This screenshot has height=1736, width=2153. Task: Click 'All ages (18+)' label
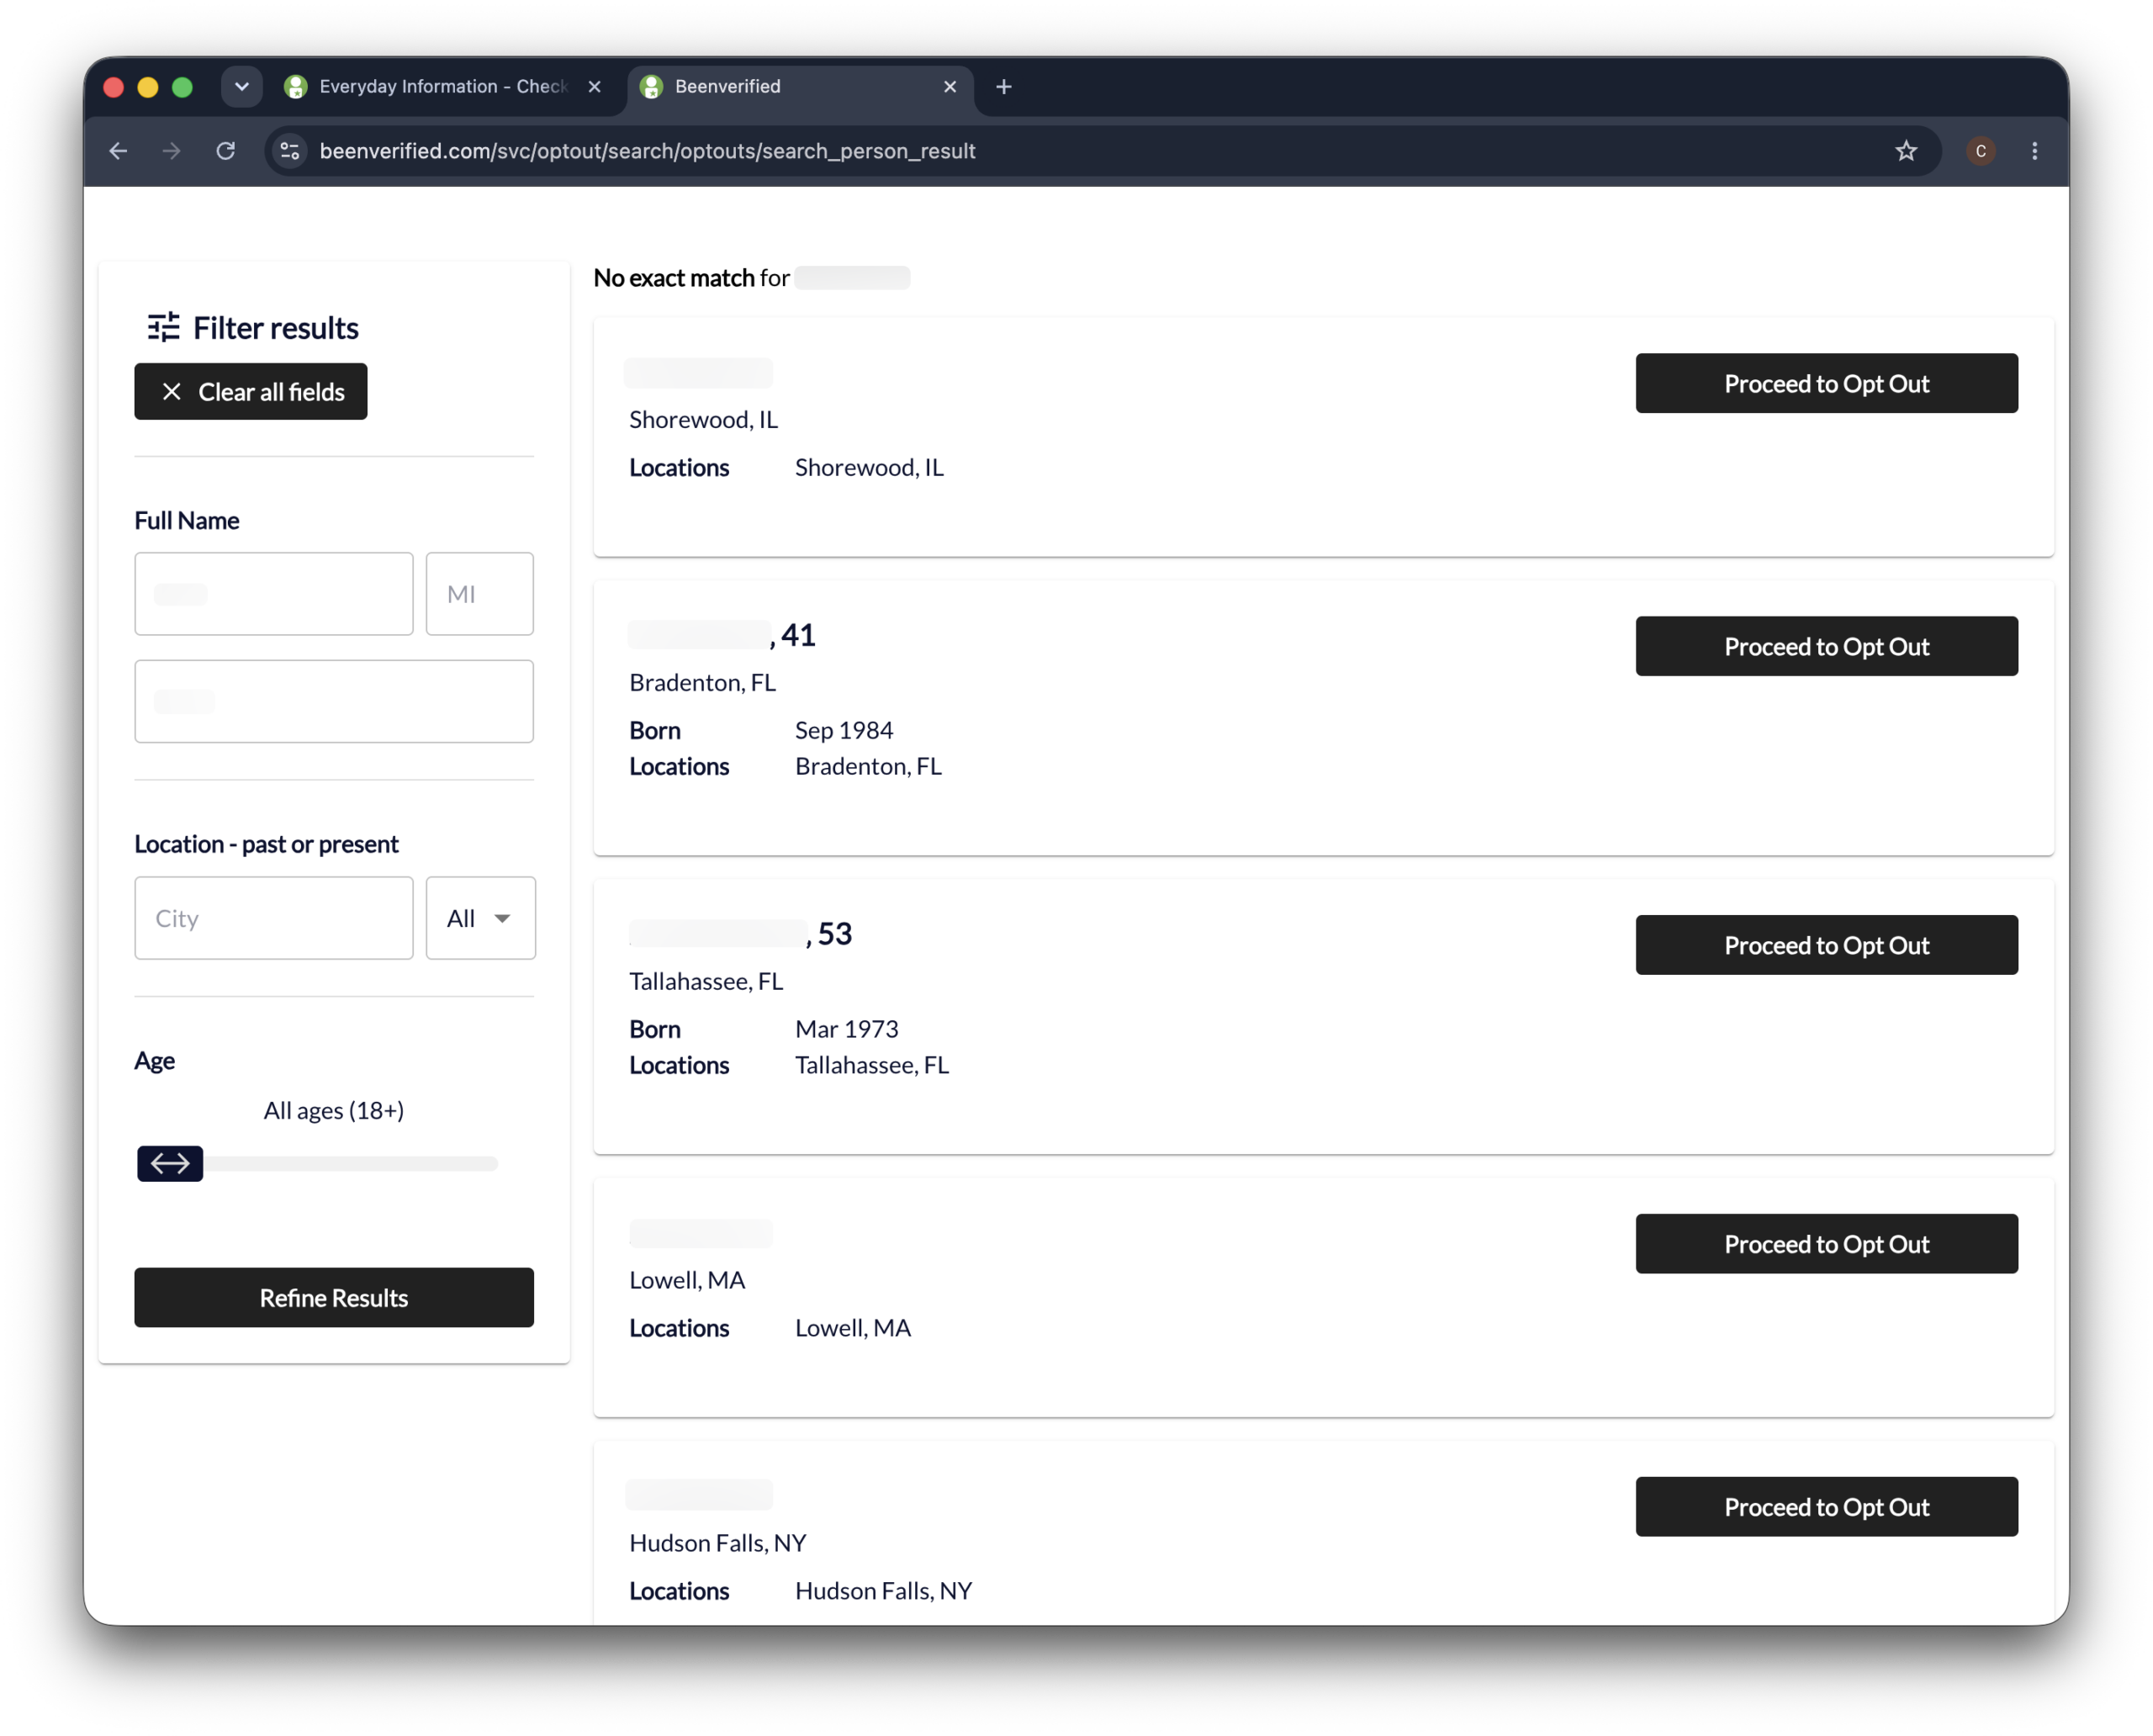[x=334, y=1110]
